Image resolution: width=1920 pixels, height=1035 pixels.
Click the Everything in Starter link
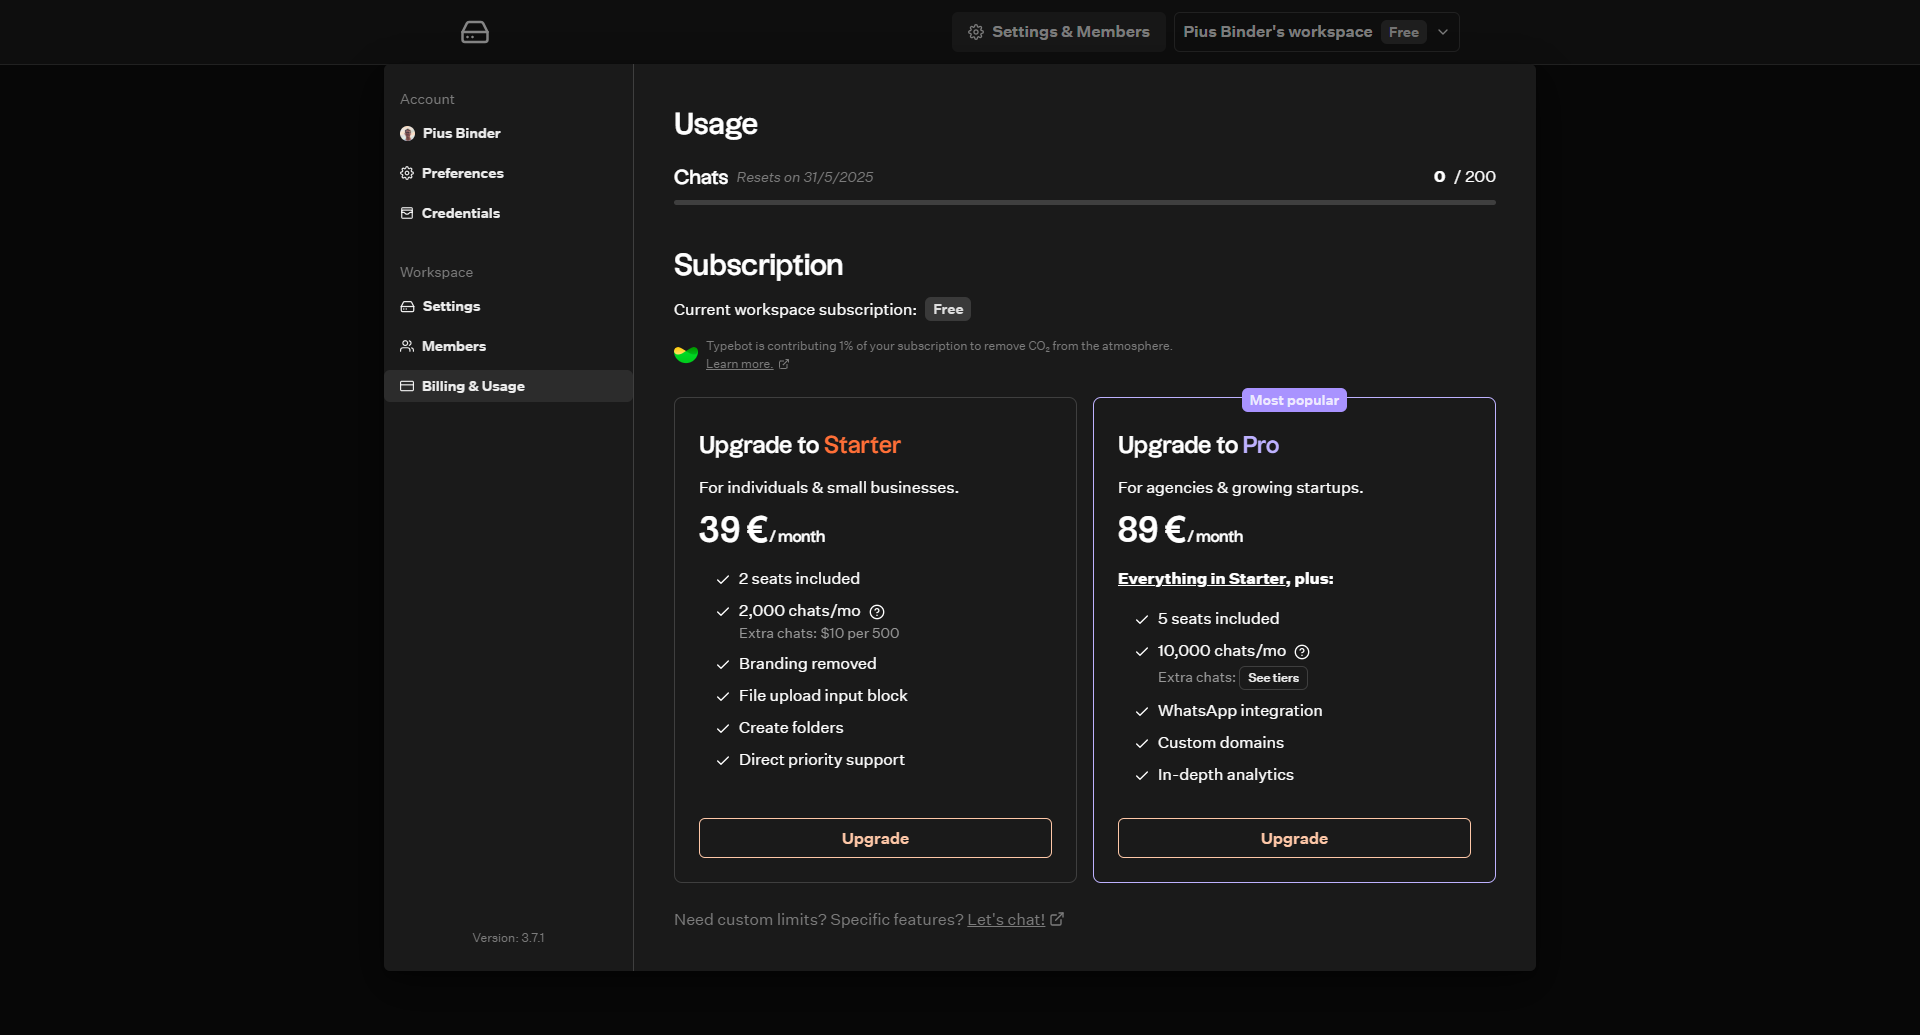tap(1203, 579)
